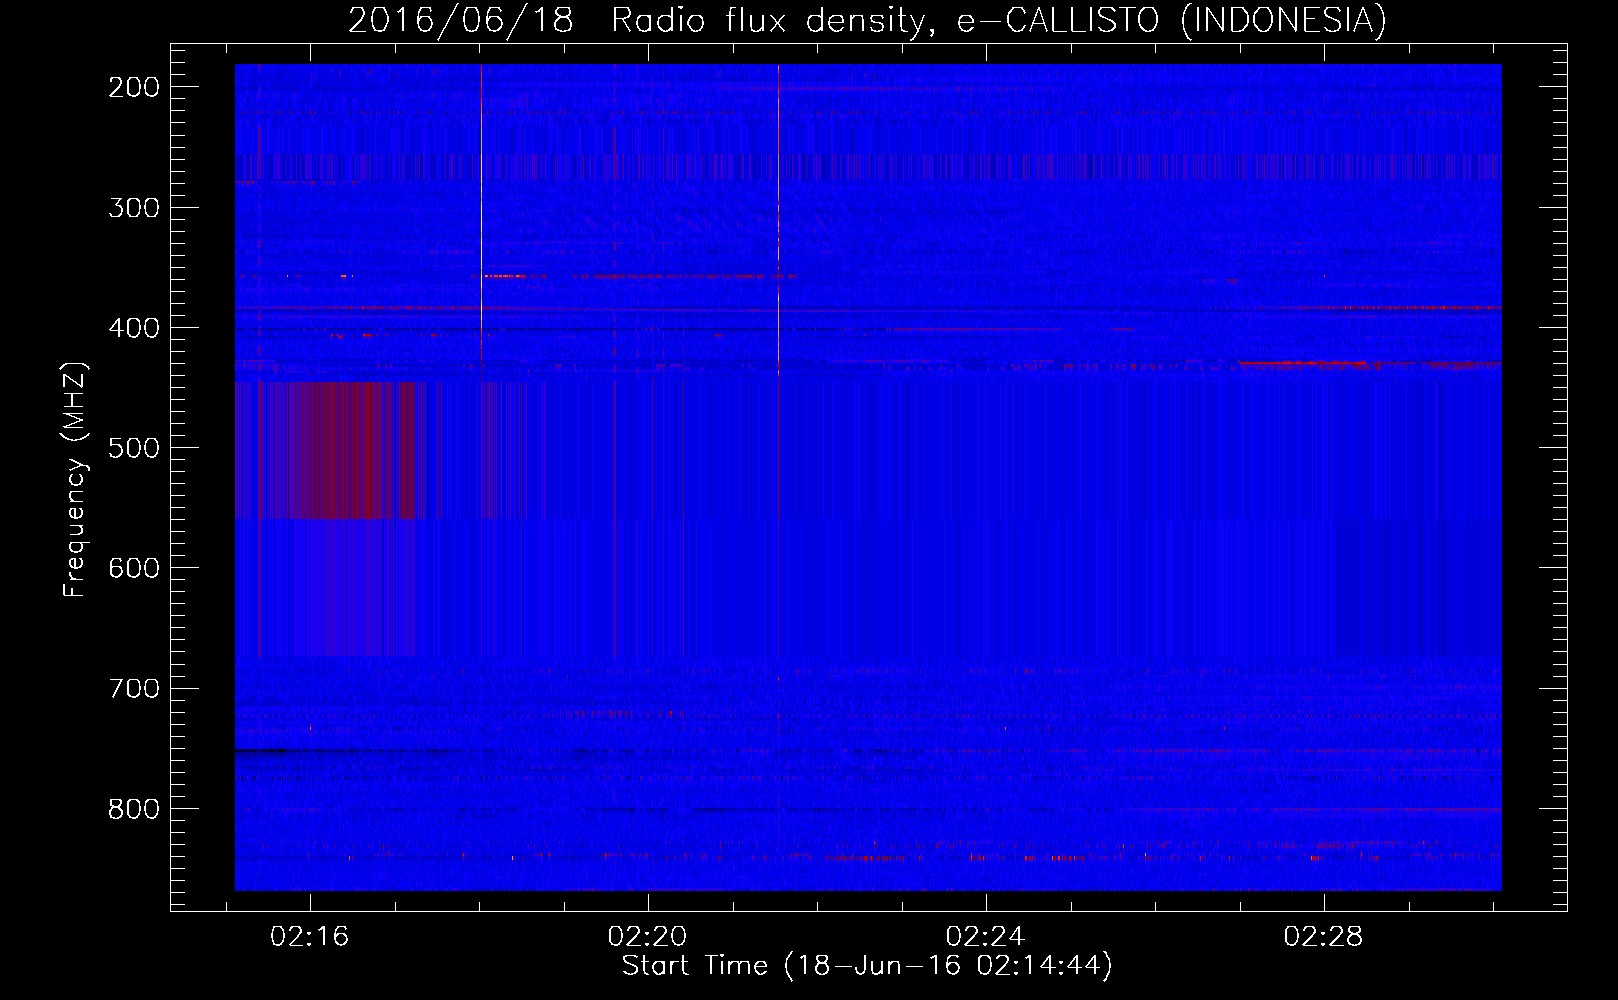This screenshot has height=1000, width=1618.
Task: Select the 400 frequency tick label
Action: (x=134, y=328)
